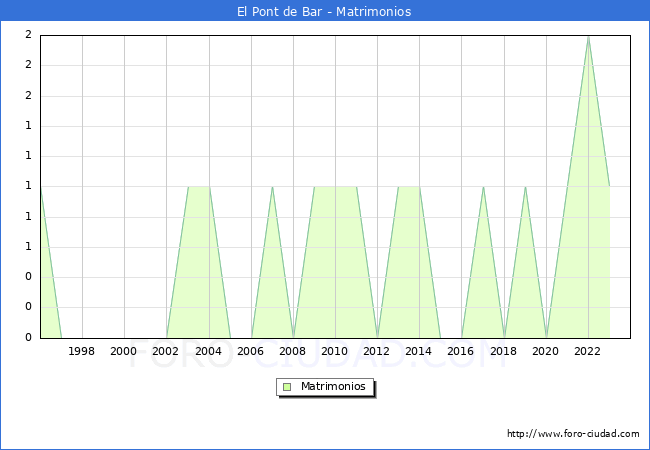
Task: Click the 2020 year label
Action: 546,351
